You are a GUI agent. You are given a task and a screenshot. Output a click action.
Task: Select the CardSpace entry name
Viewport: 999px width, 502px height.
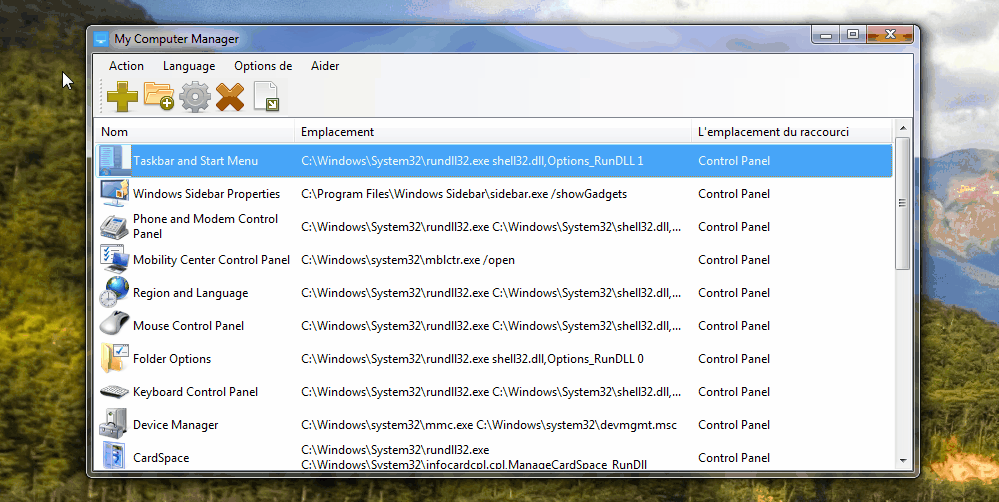point(161,457)
